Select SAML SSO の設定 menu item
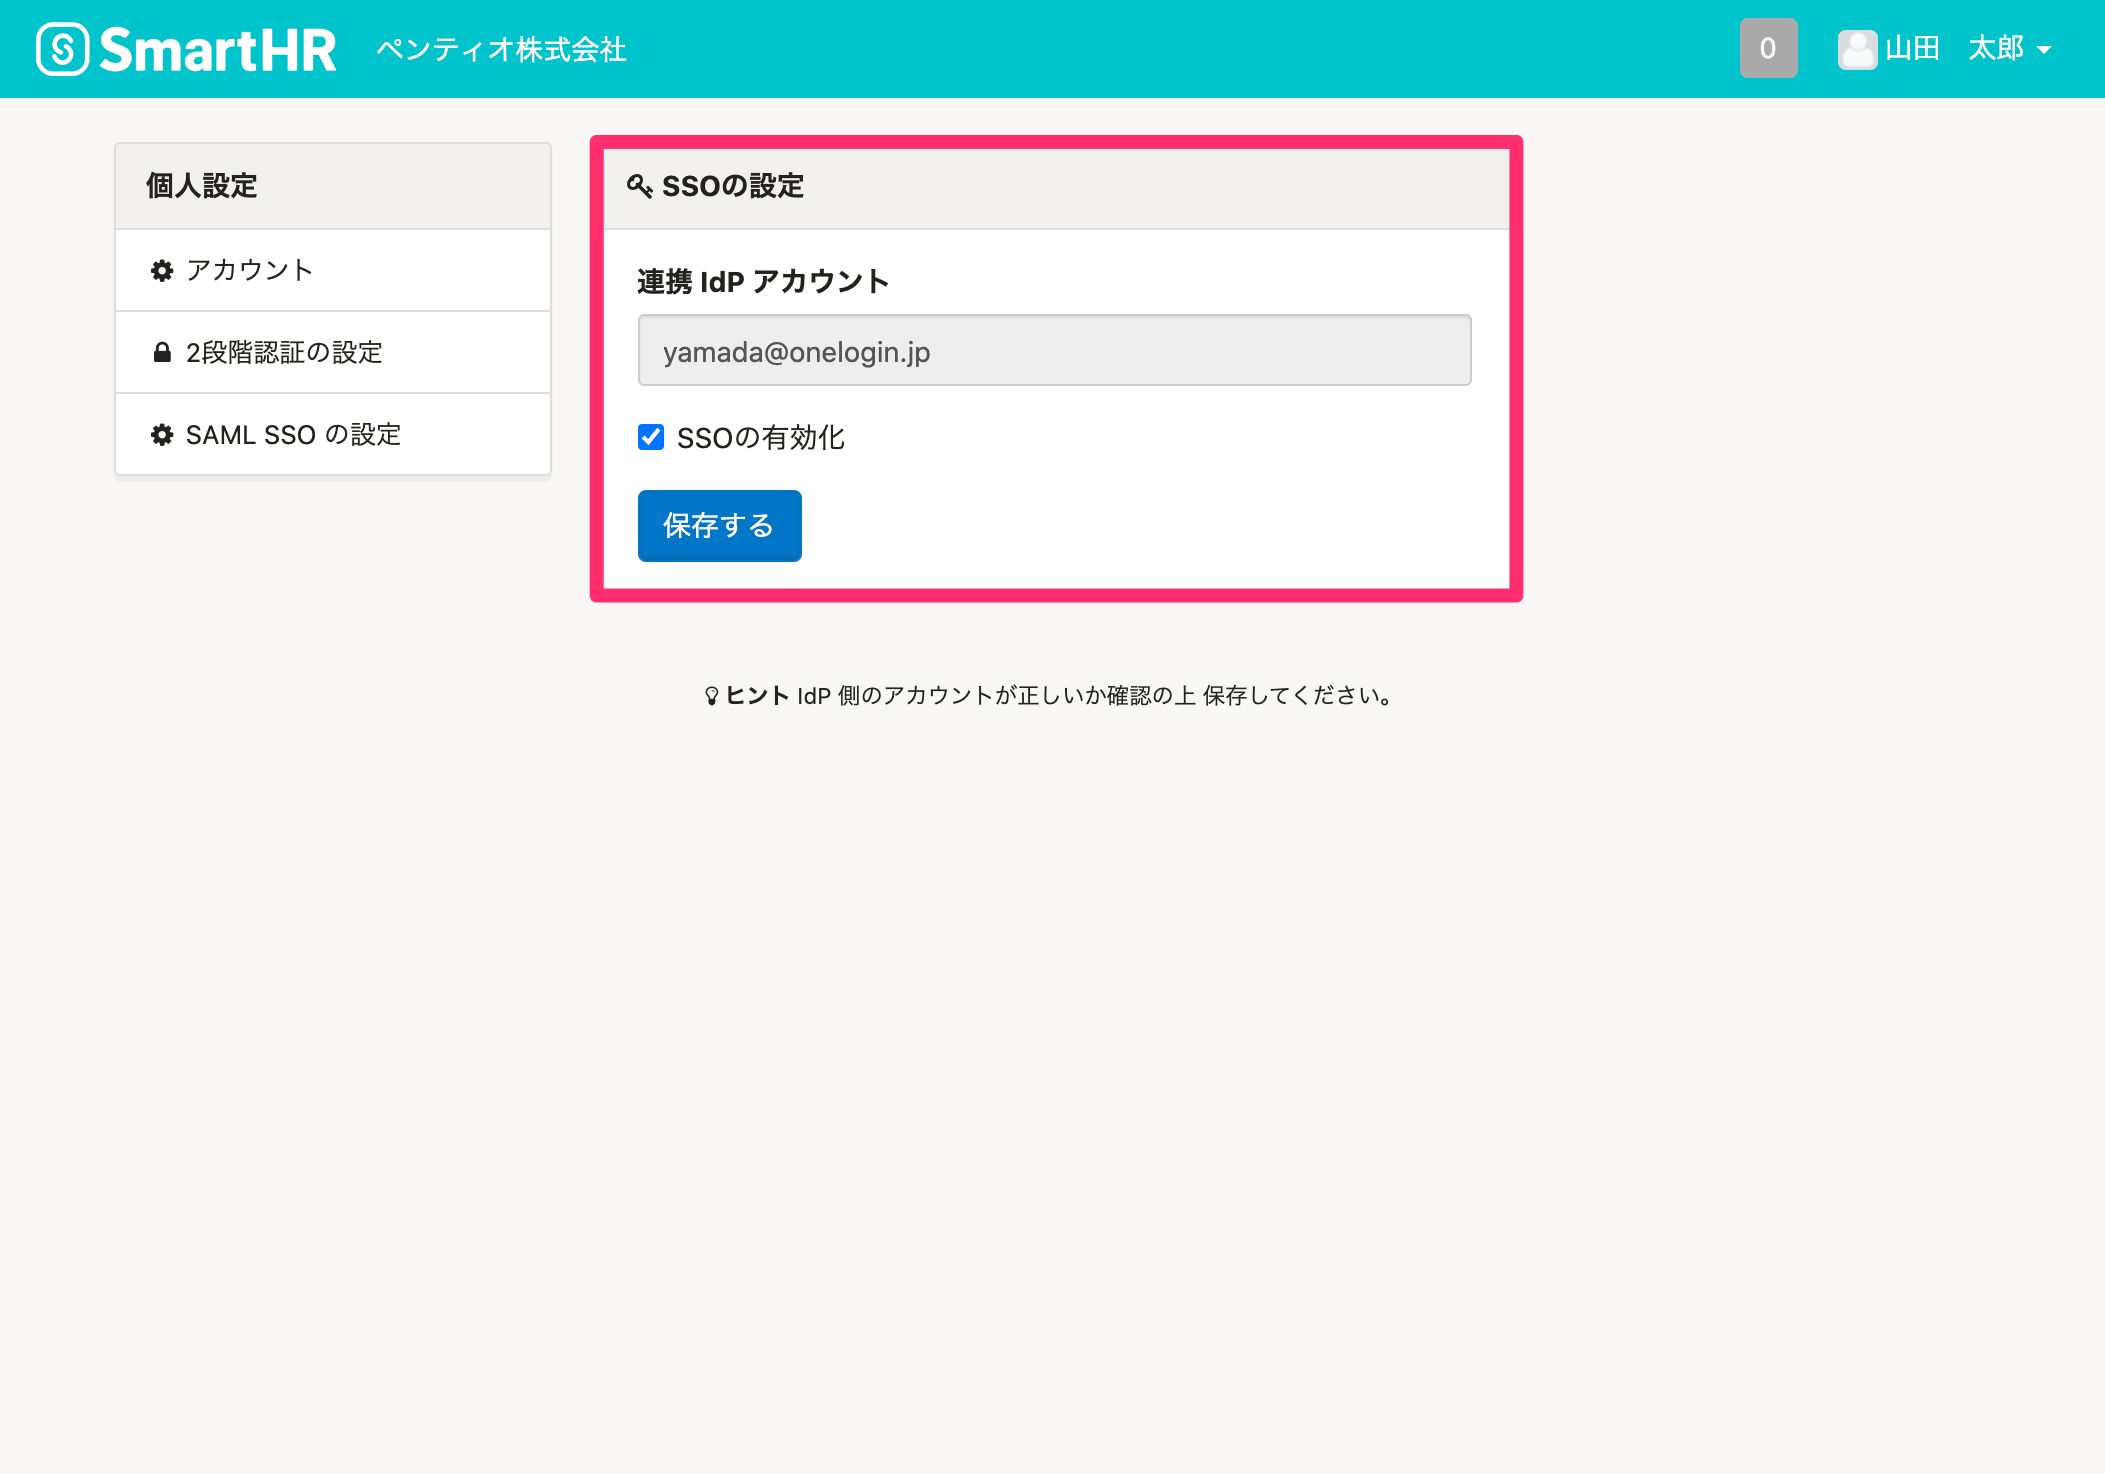 click(x=333, y=434)
